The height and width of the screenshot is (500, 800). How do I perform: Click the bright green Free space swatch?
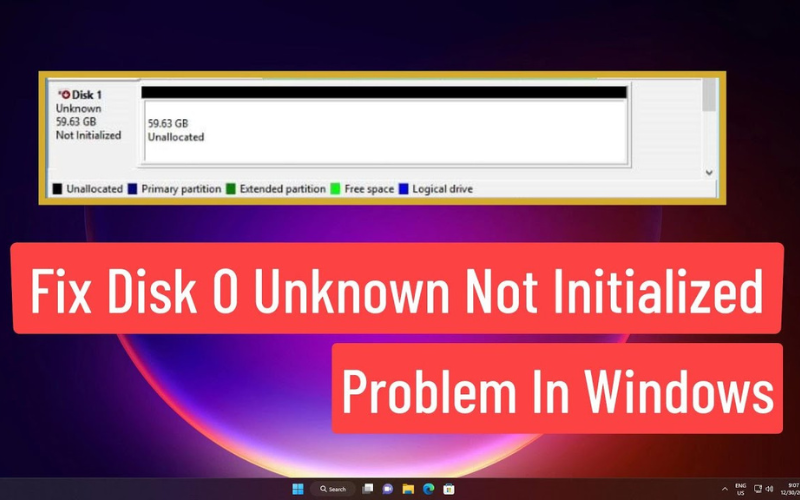click(335, 188)
